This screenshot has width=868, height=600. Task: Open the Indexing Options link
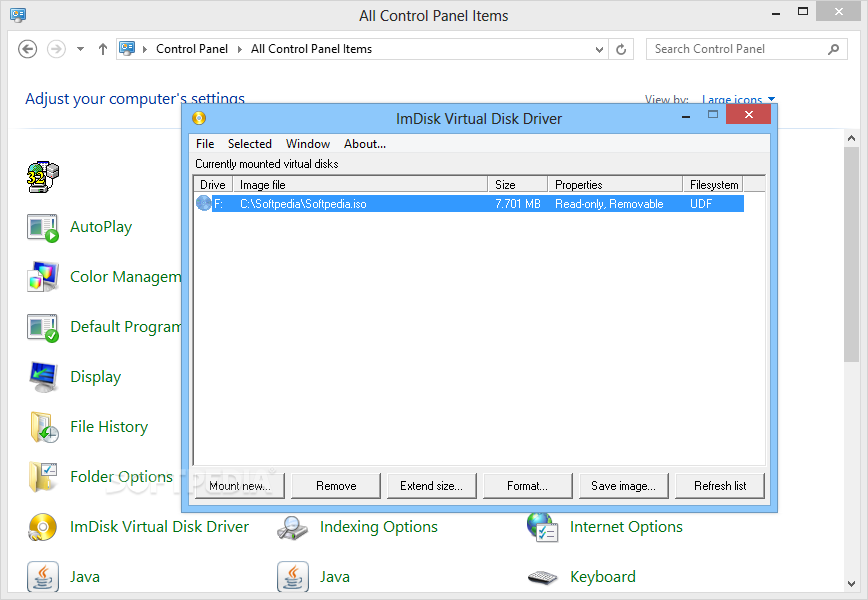coord(379,527)
